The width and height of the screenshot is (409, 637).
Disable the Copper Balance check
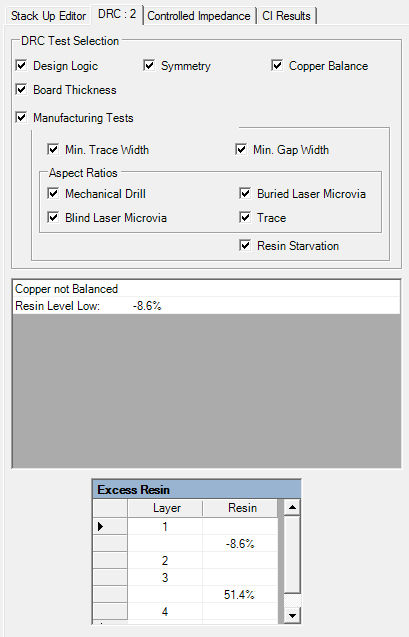pos(277,65)
